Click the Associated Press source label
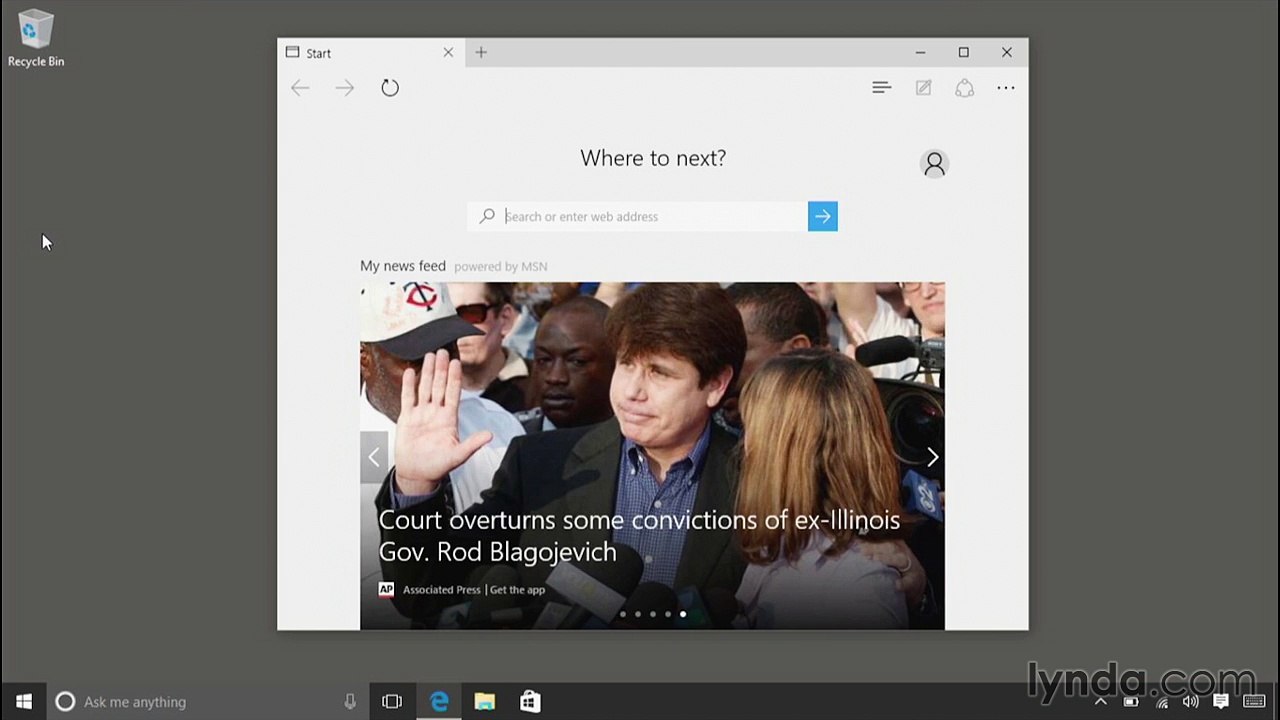Image resolution: width=1280 pixels, height=720 pixels. [442, 590]
